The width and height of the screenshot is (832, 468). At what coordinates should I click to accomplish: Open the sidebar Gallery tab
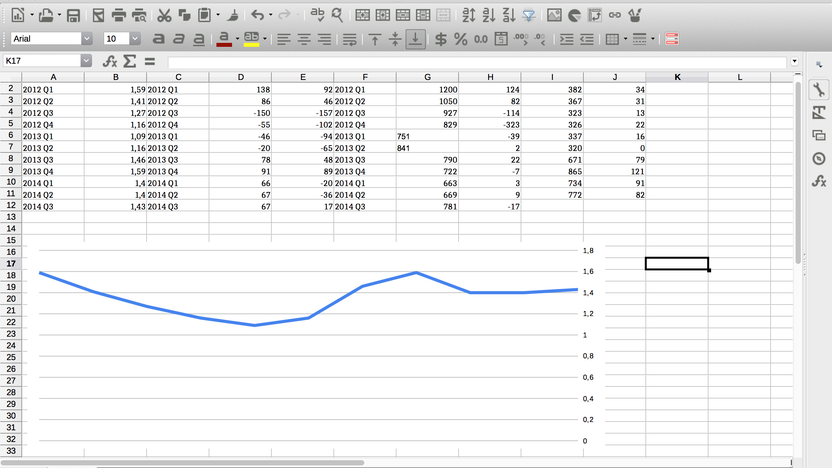pos(819,135)
